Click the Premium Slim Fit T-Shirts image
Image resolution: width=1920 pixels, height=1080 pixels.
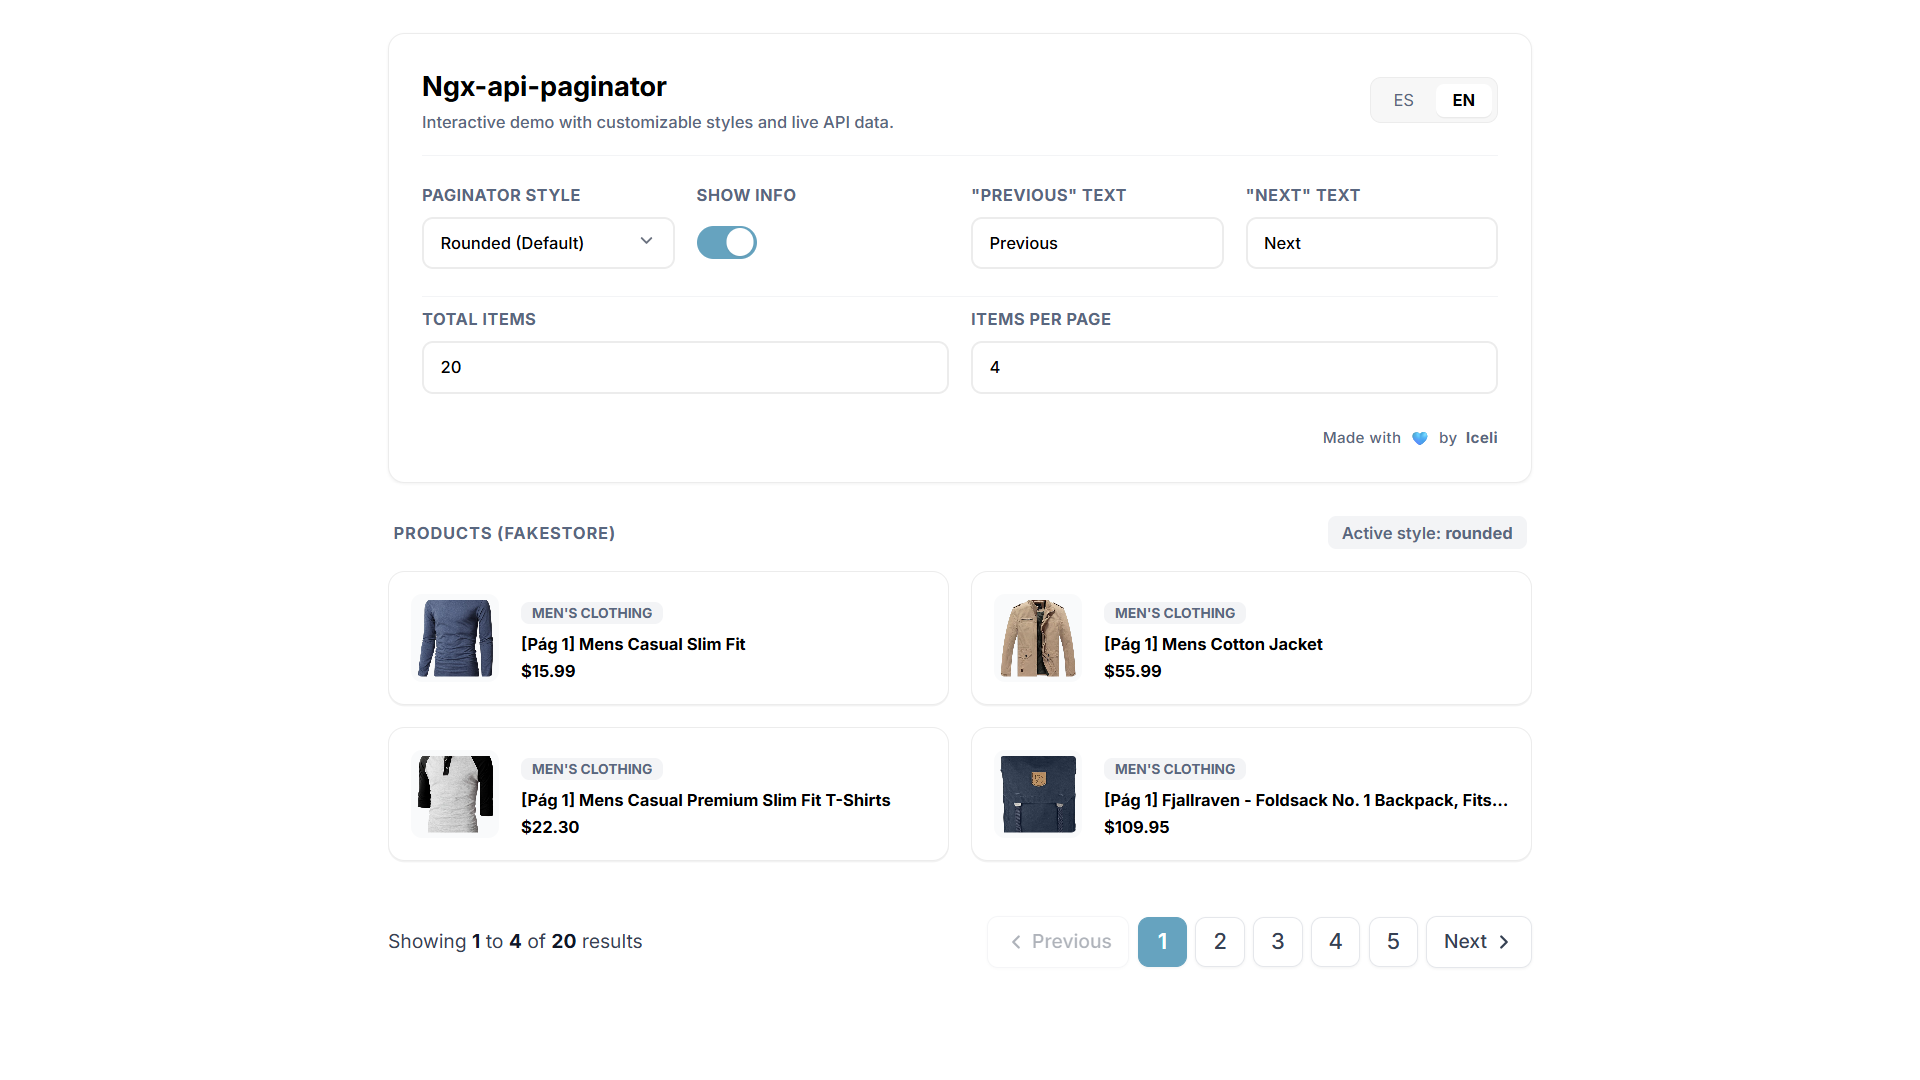[x=455, y=794]
